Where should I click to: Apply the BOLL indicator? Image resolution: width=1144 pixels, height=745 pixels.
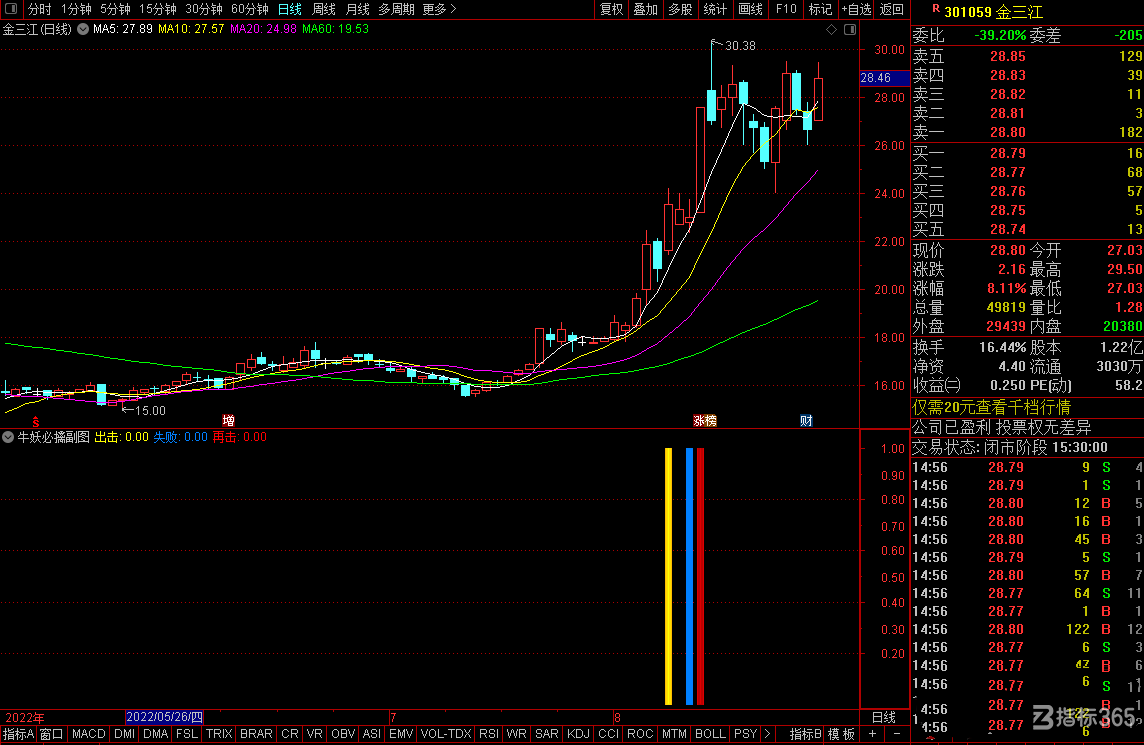coord(710,734)
